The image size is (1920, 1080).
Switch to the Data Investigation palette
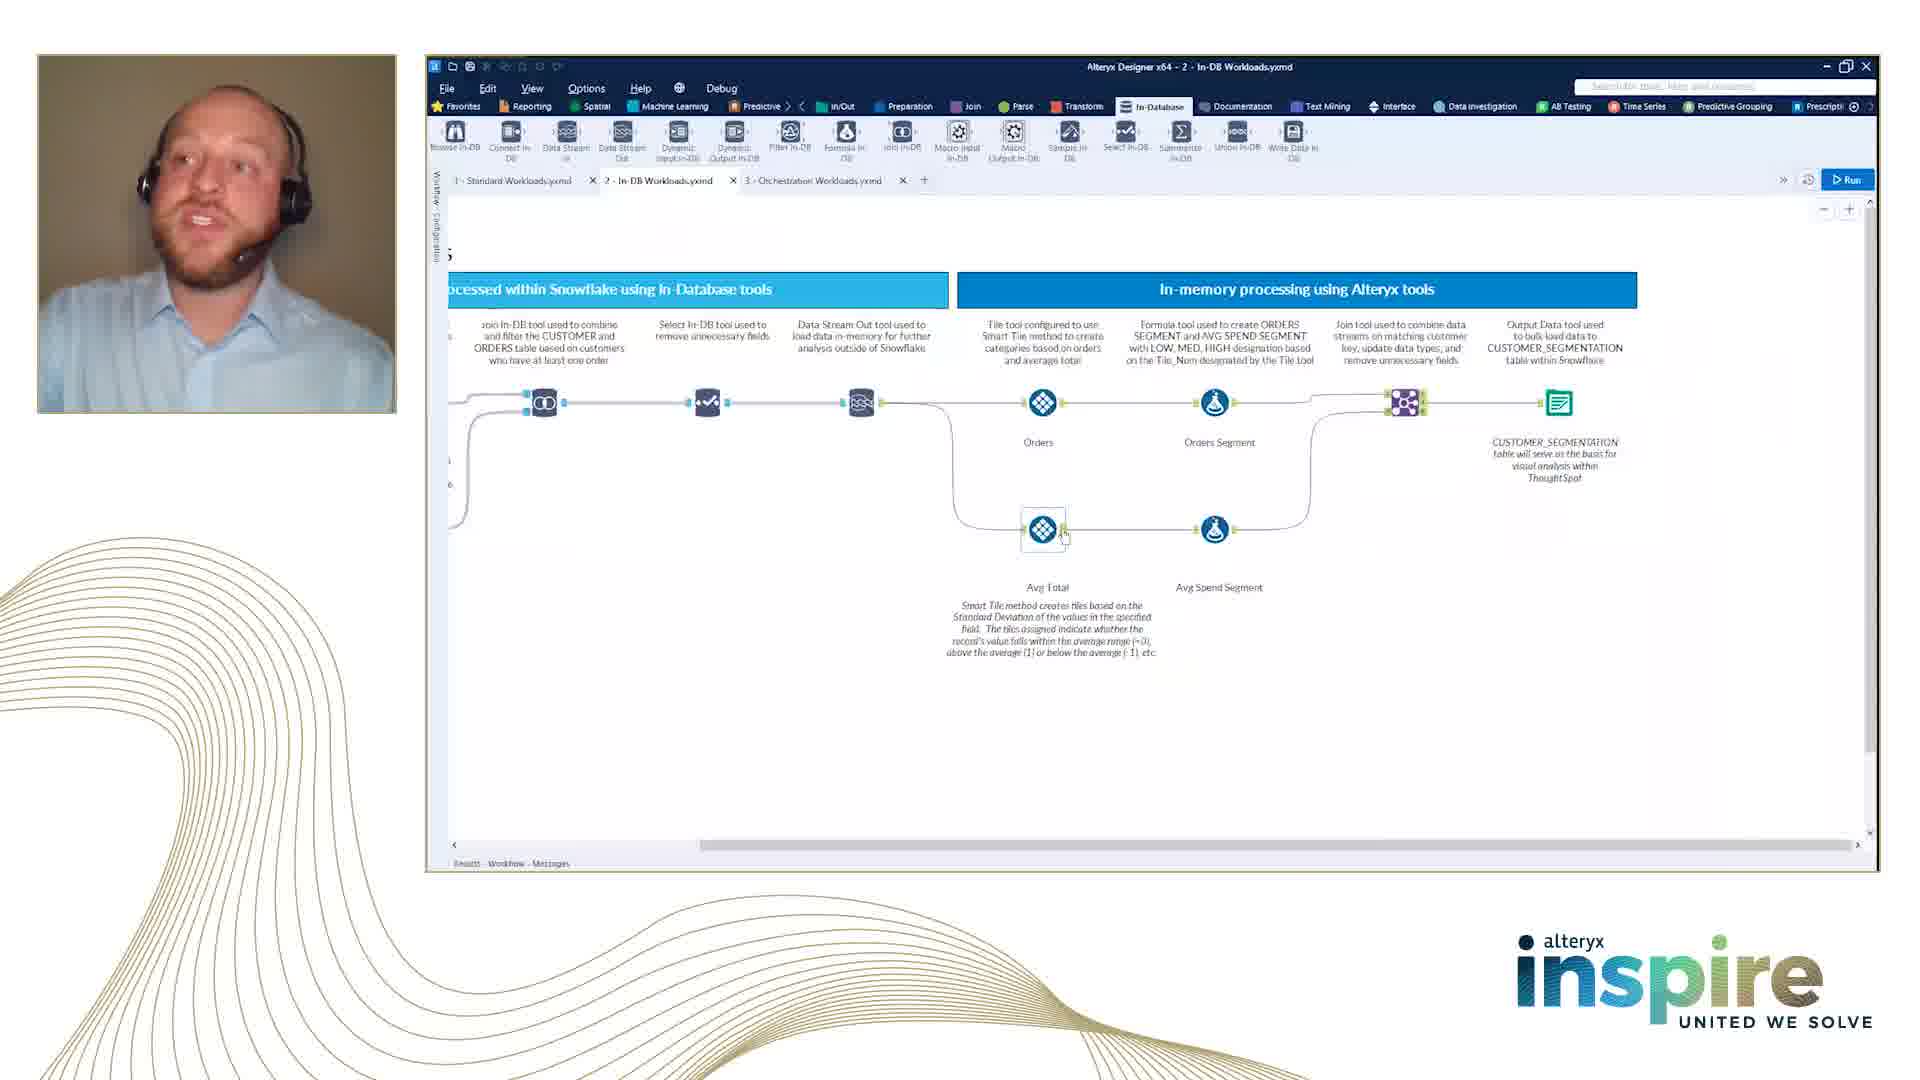[x=1475, y=106]
